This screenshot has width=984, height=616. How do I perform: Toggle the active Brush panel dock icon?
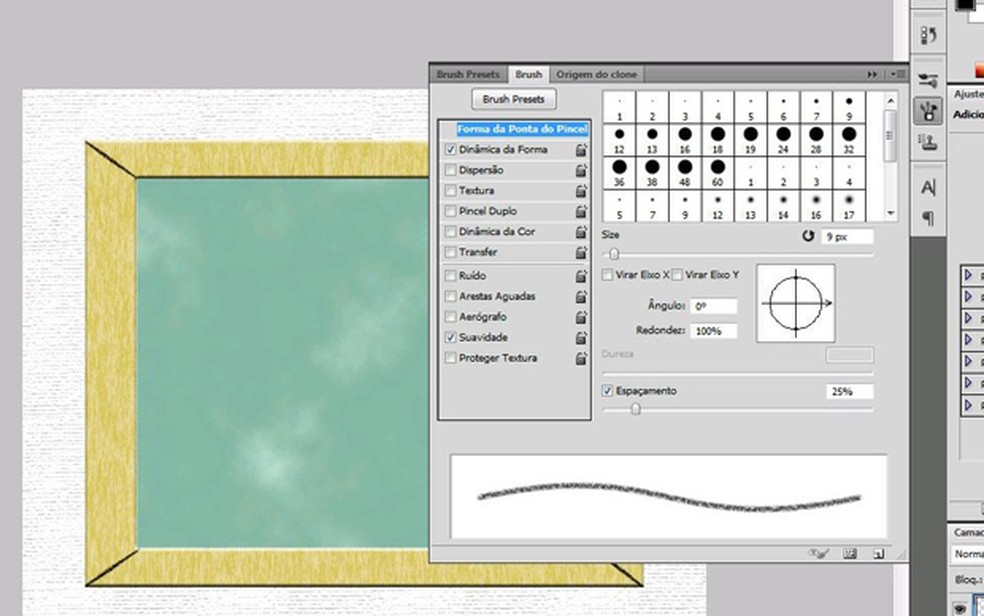(928, 112)
